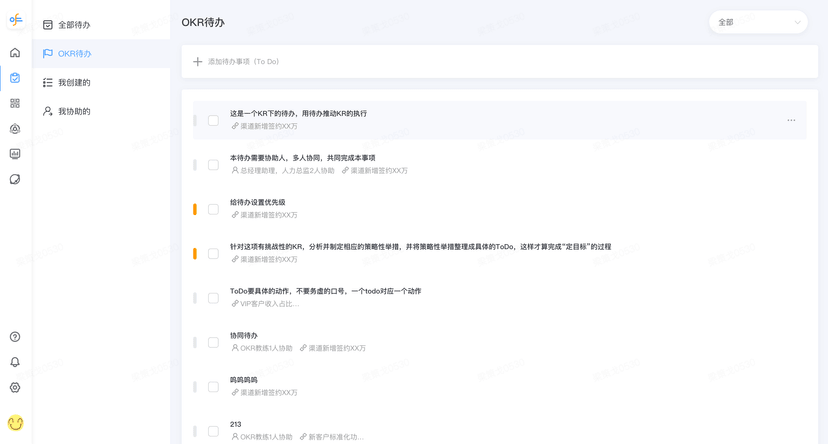Check the '本待办需要协助人' todo checkbox

[x=213, y=165]
